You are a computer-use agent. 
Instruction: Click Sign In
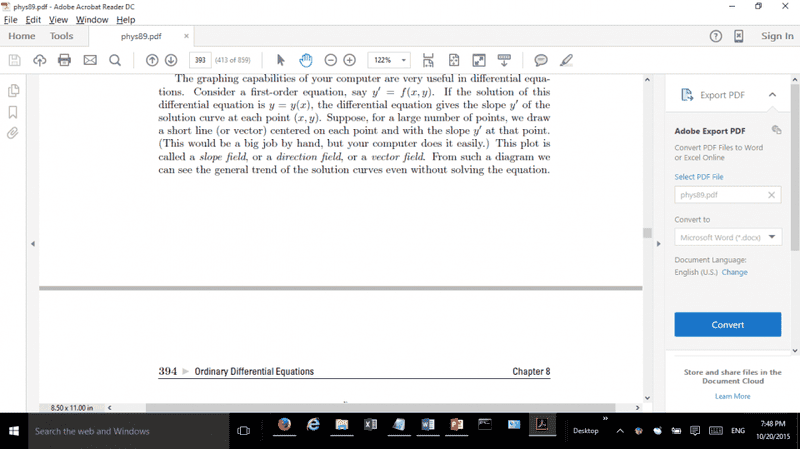pos(777,36)
